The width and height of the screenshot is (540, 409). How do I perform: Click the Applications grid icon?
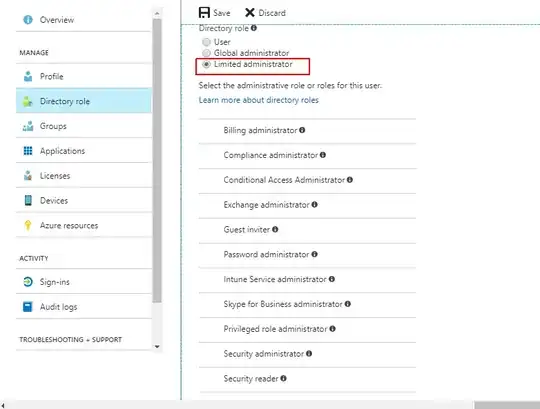pyautogui.click(x=28, y=151)
